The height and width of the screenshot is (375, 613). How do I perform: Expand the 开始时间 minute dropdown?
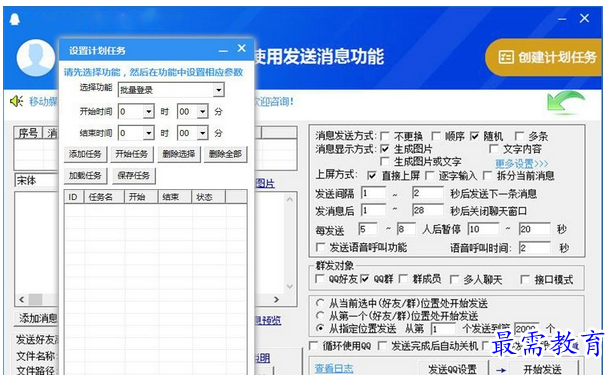pyautogui.click(x=203, y=112)
